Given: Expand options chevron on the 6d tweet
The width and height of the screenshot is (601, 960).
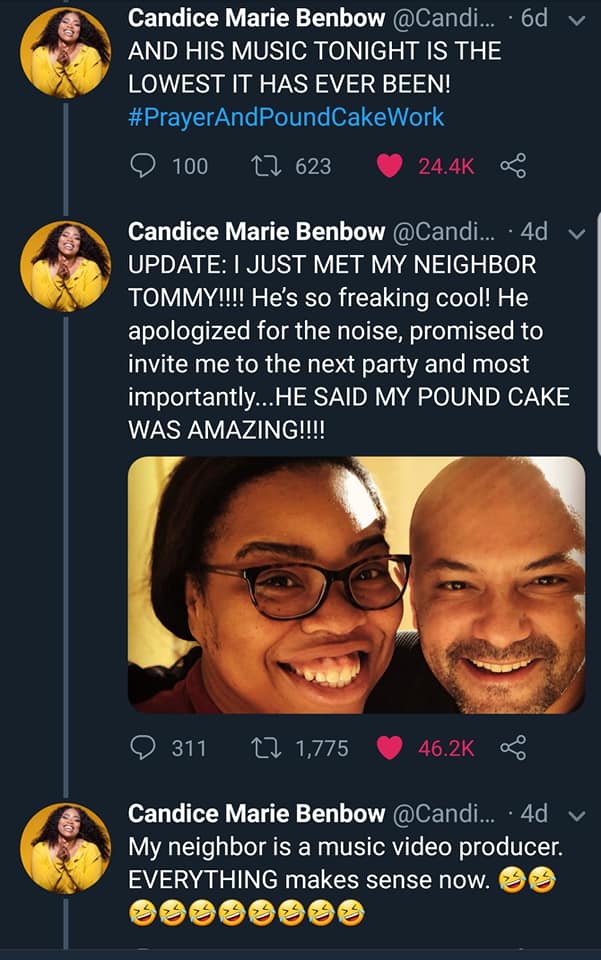Looking at the screenshot, I should click(x=577, y=20).
